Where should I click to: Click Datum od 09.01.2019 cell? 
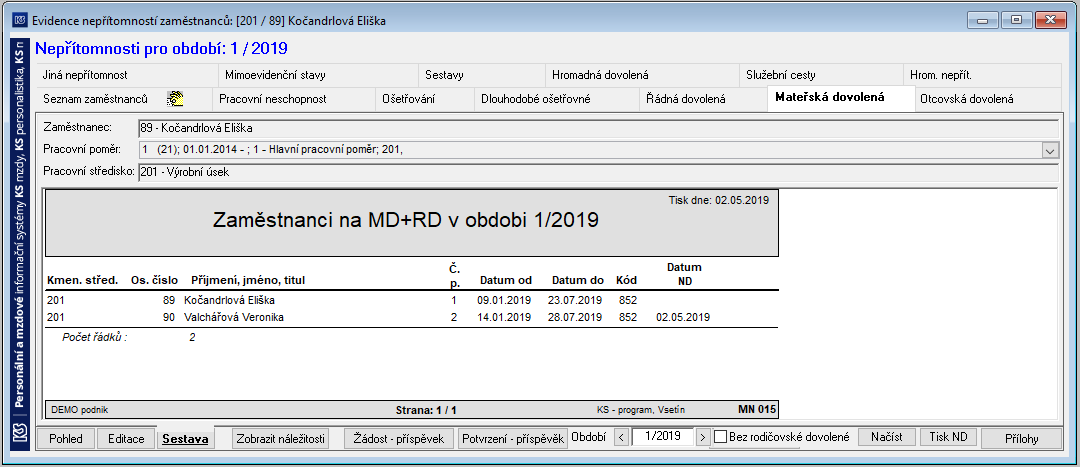coord(504,300)
